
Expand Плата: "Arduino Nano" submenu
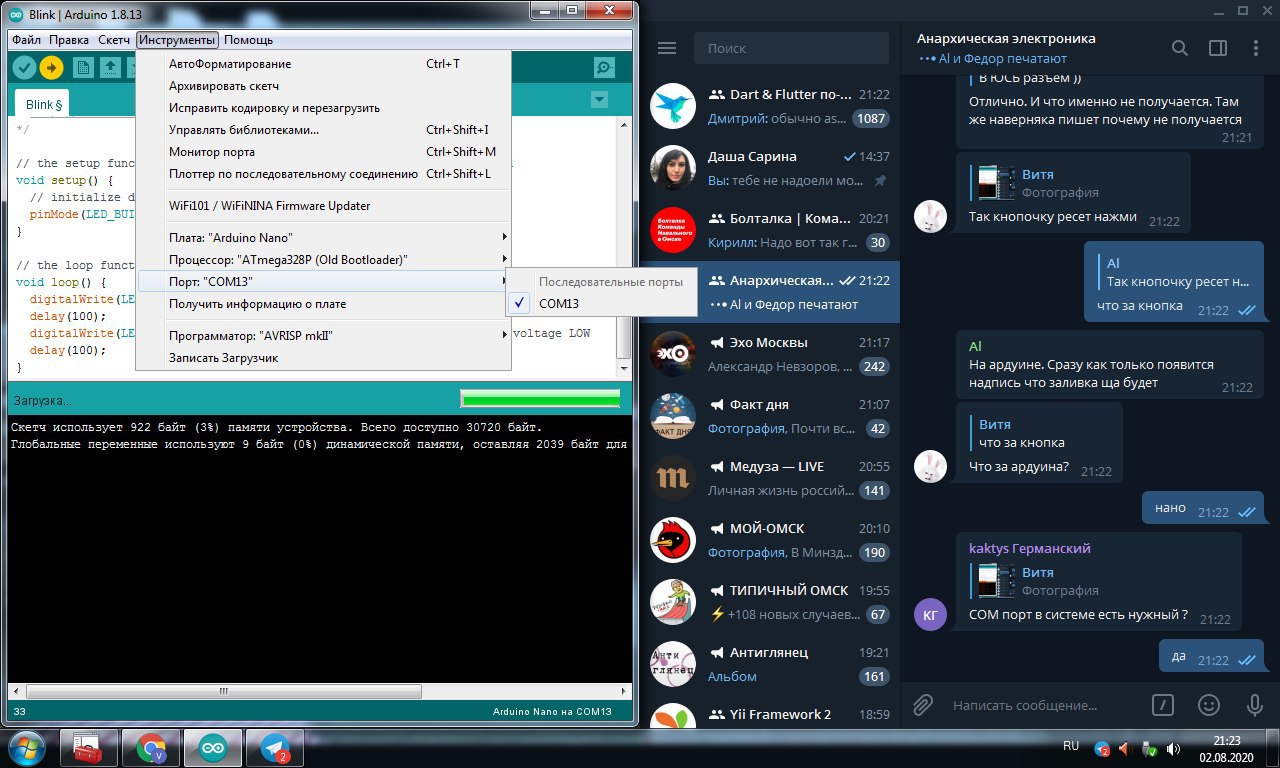point(323,238)
